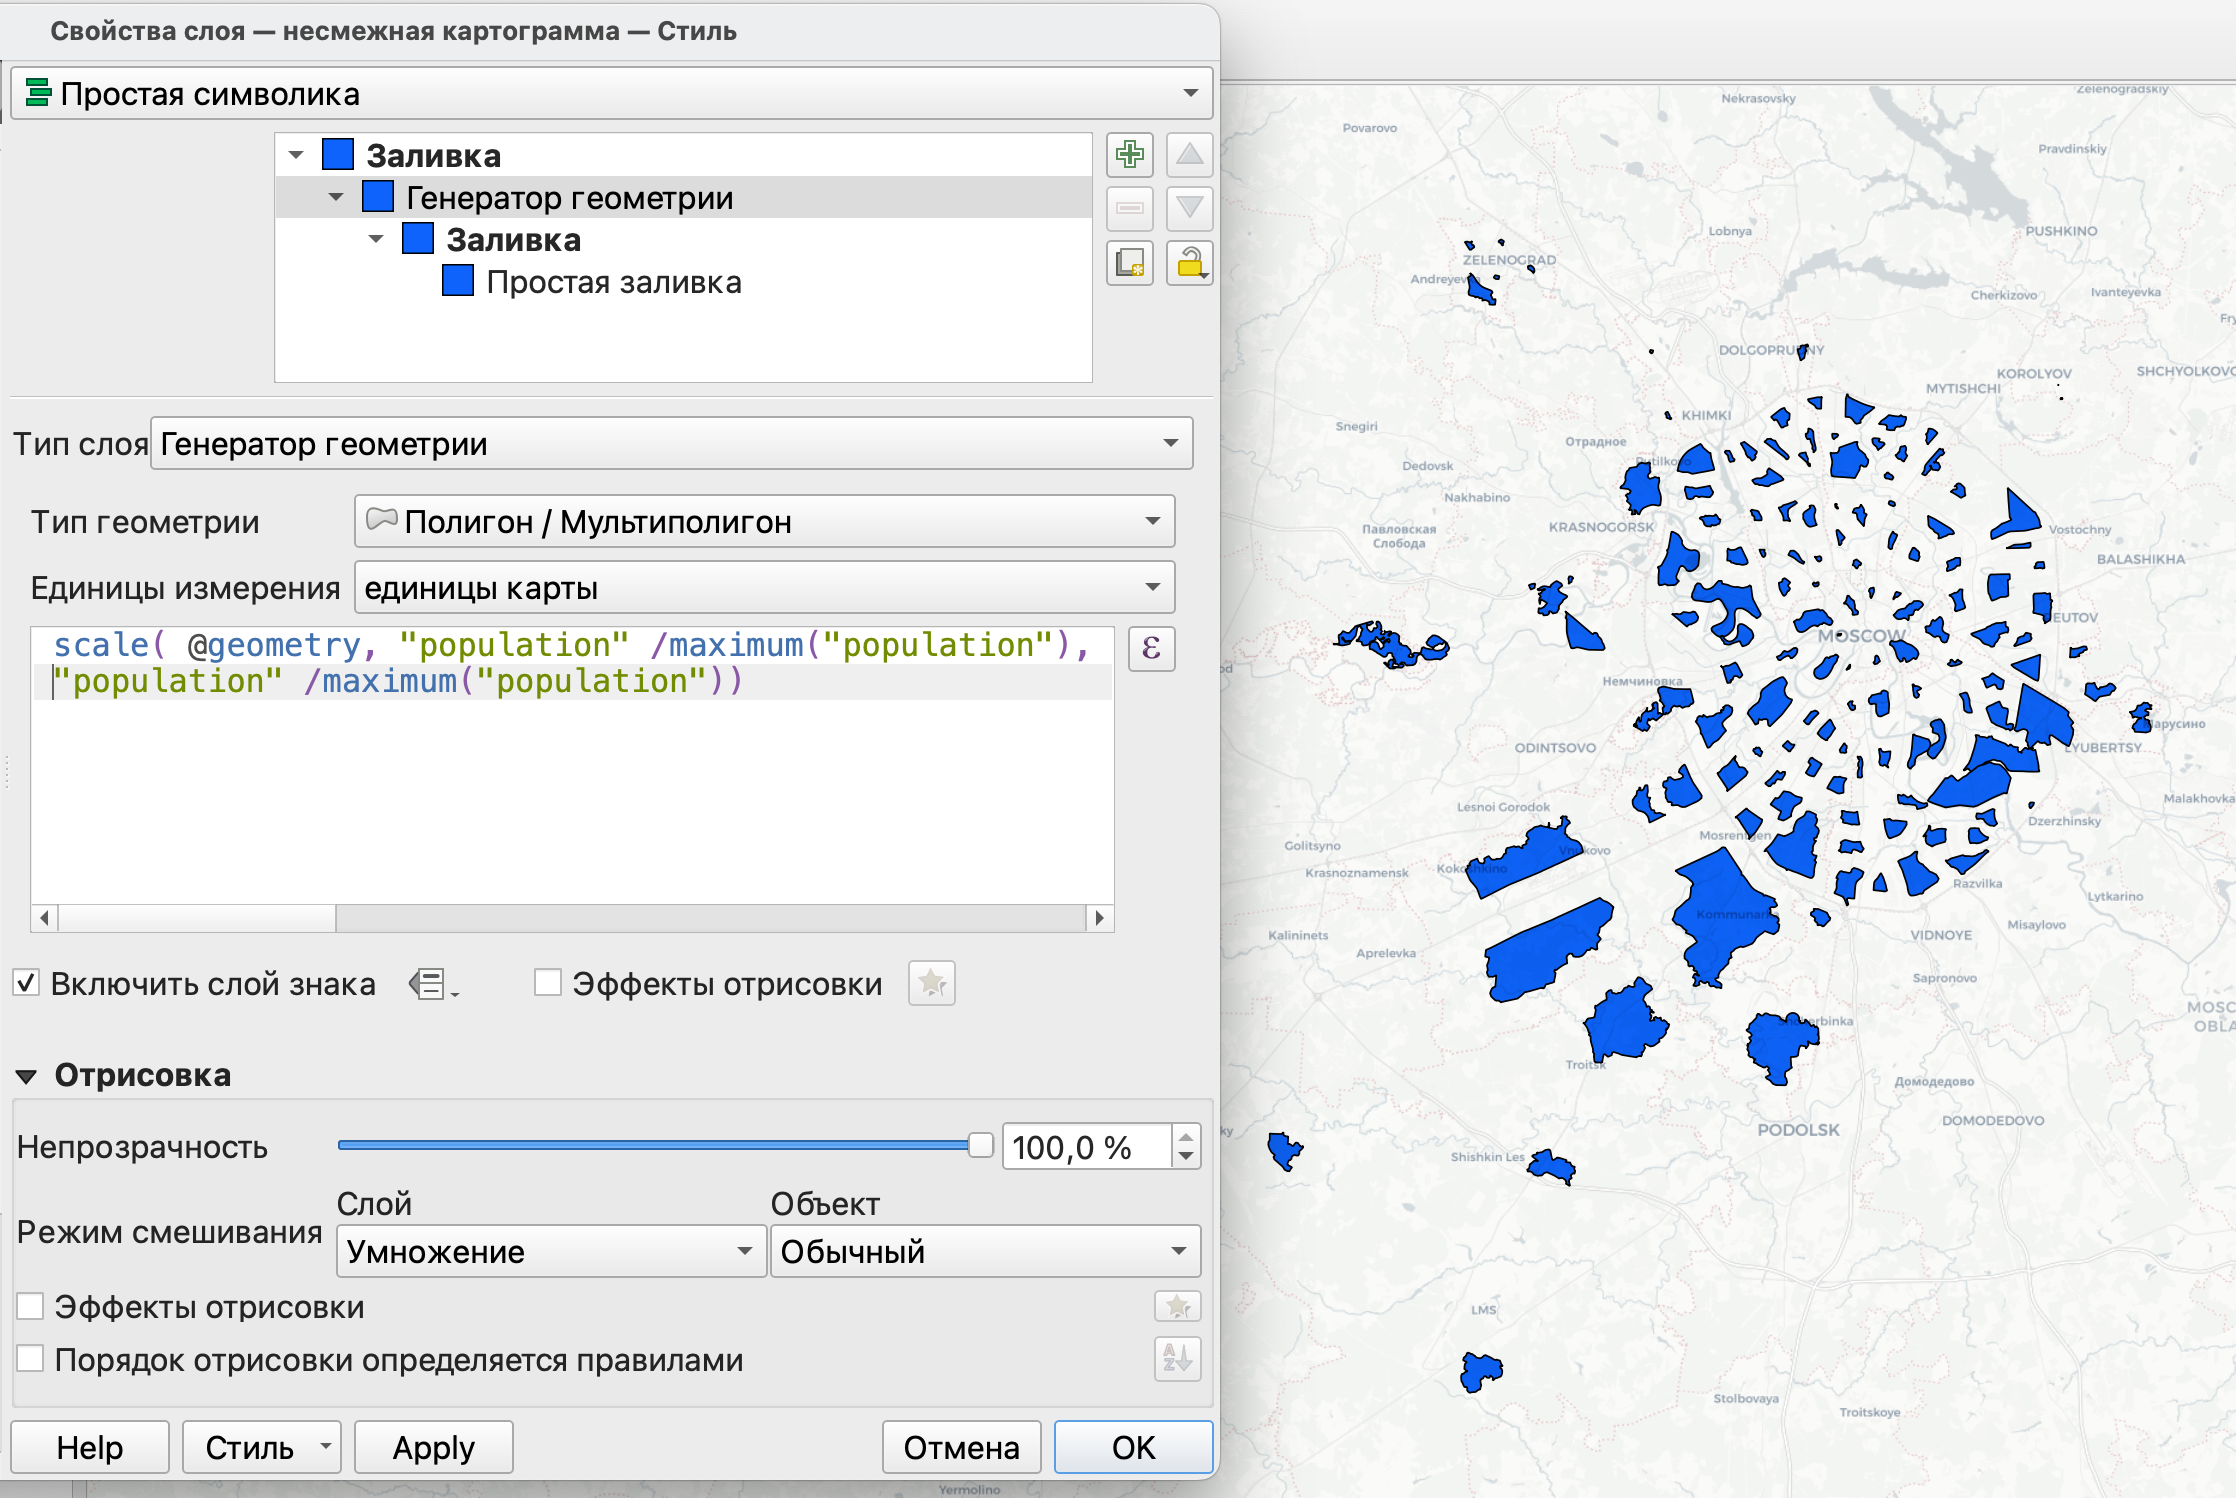Screen dimensions: 2236x1498
Task: Click the Непрозрачность opacity slider handle
Action: [x=980, y=1145]
